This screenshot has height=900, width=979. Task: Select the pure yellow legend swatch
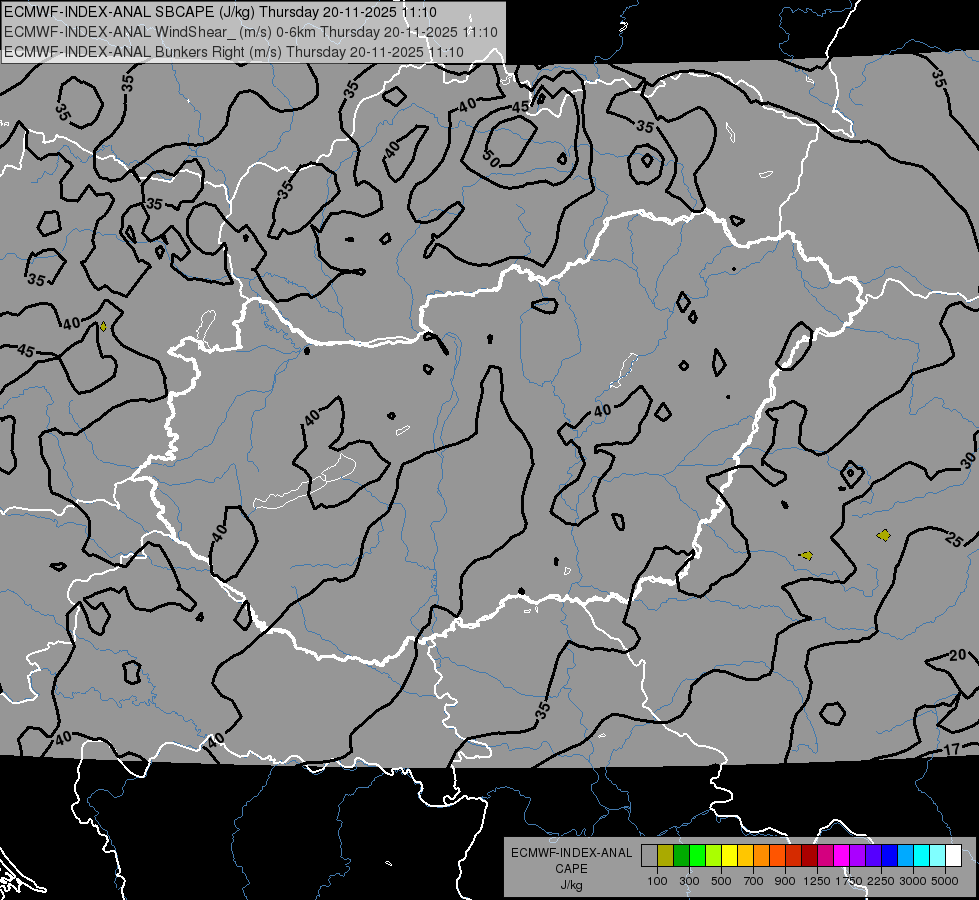(x=729, y=856)
